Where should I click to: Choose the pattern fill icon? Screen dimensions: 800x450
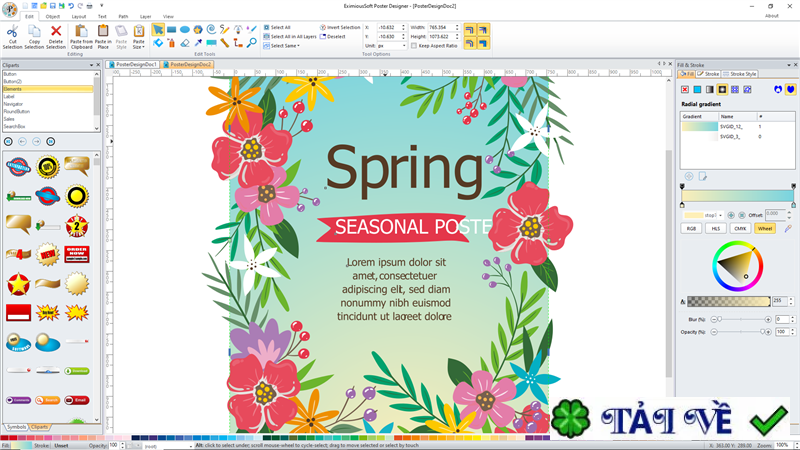735,89
